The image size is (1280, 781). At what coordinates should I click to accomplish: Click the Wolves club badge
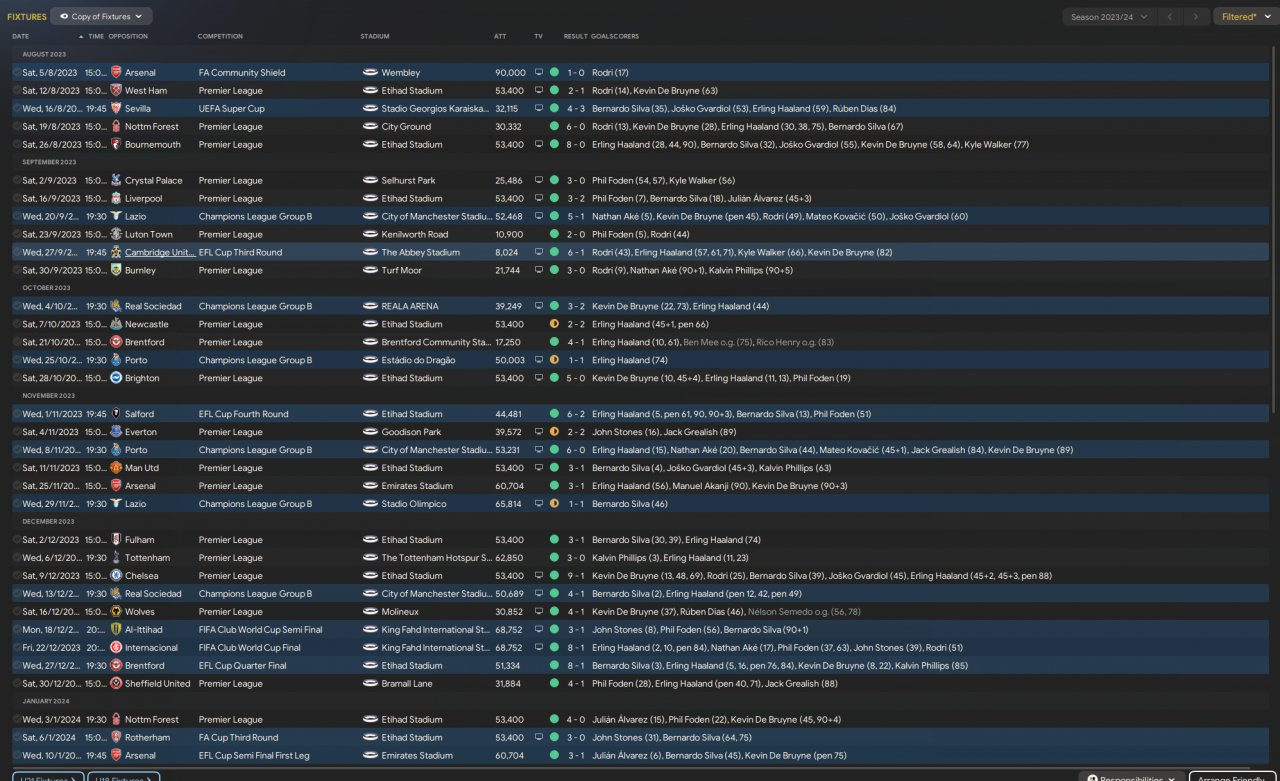click(116, 613)
